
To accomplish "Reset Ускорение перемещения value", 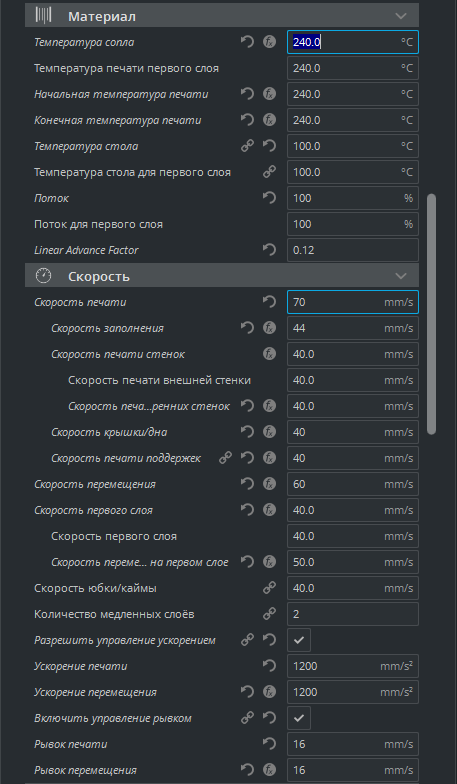I will (x=248, y=692).
